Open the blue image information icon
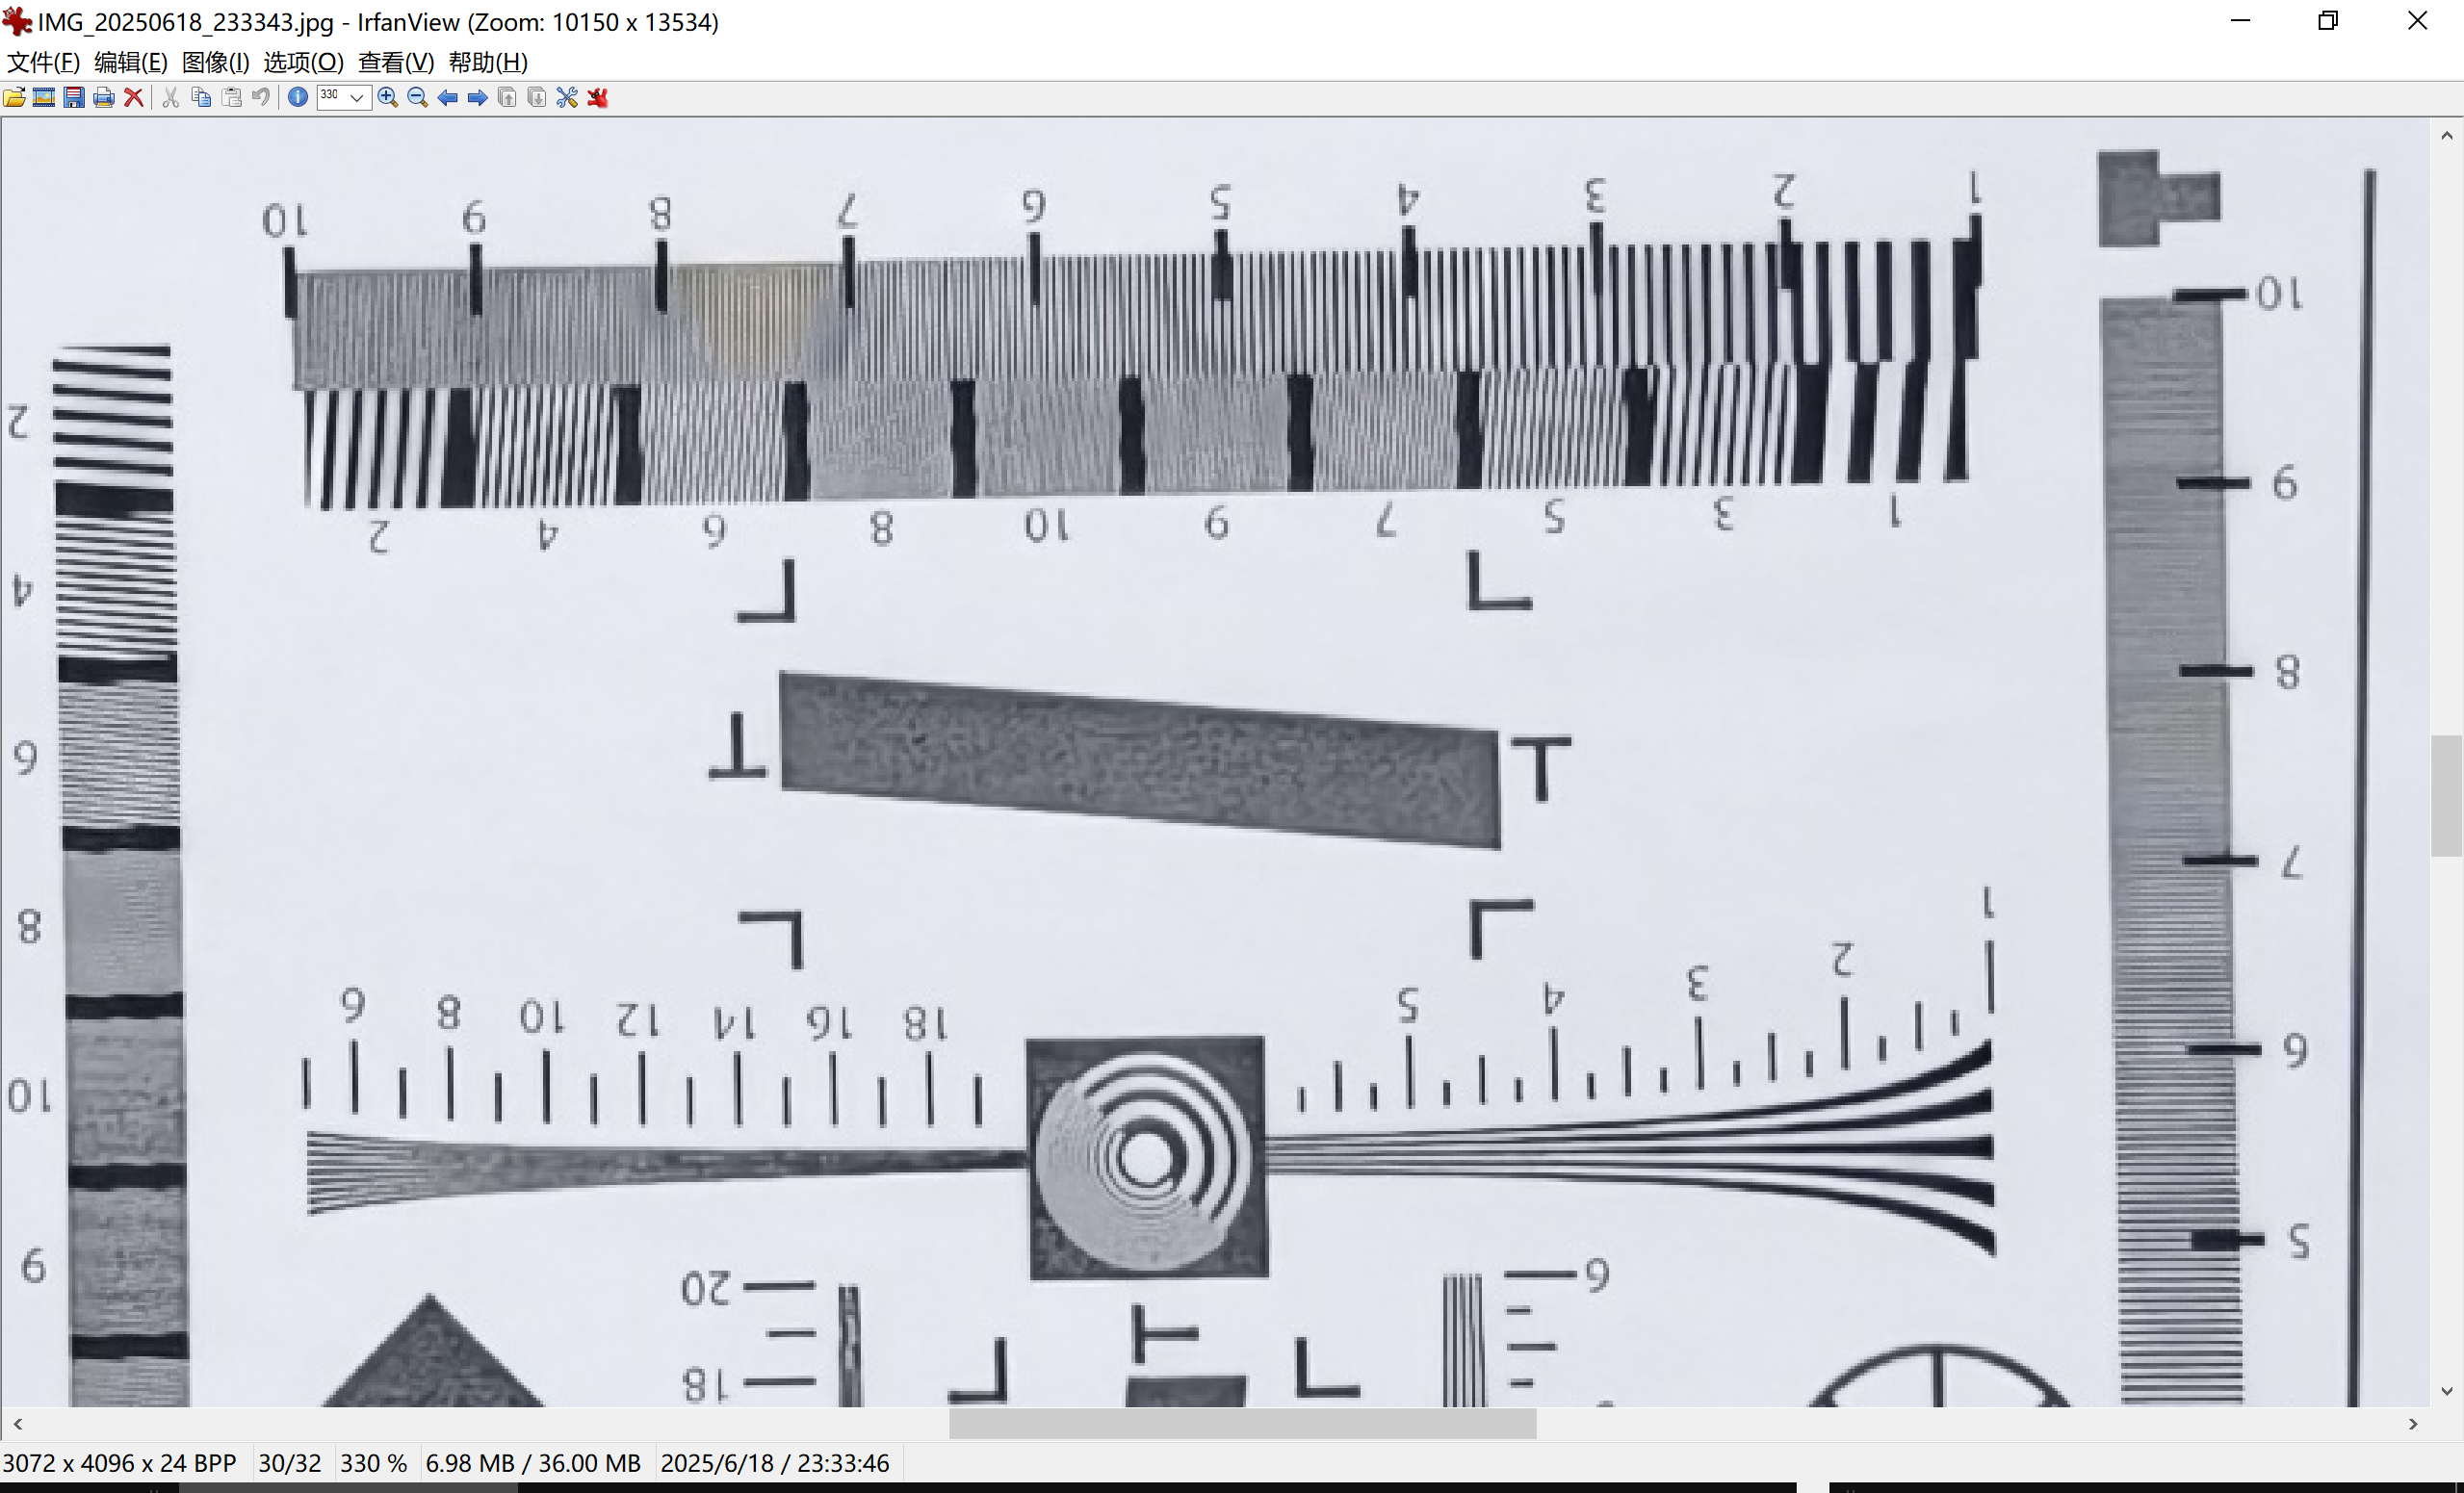 click(298, 97)
